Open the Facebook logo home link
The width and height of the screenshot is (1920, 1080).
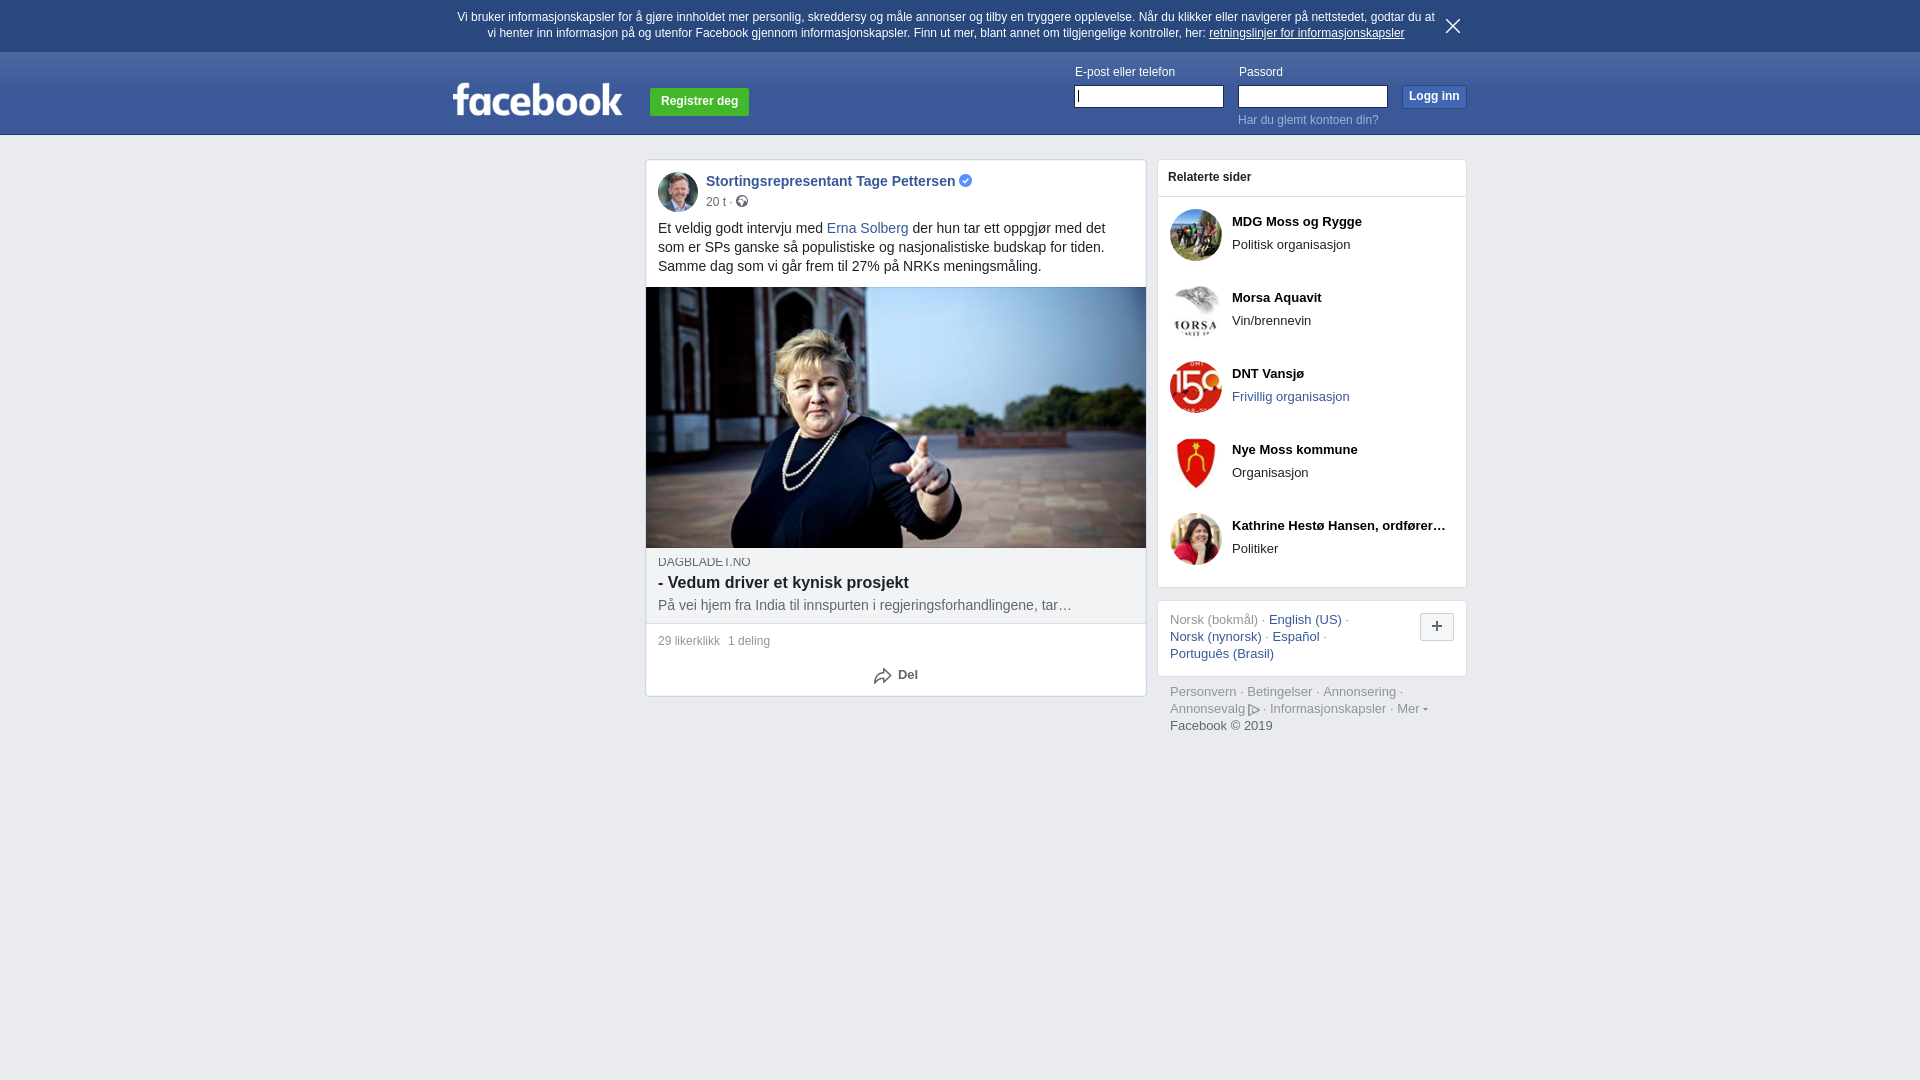pyautogui.click(x=537, y=99)
